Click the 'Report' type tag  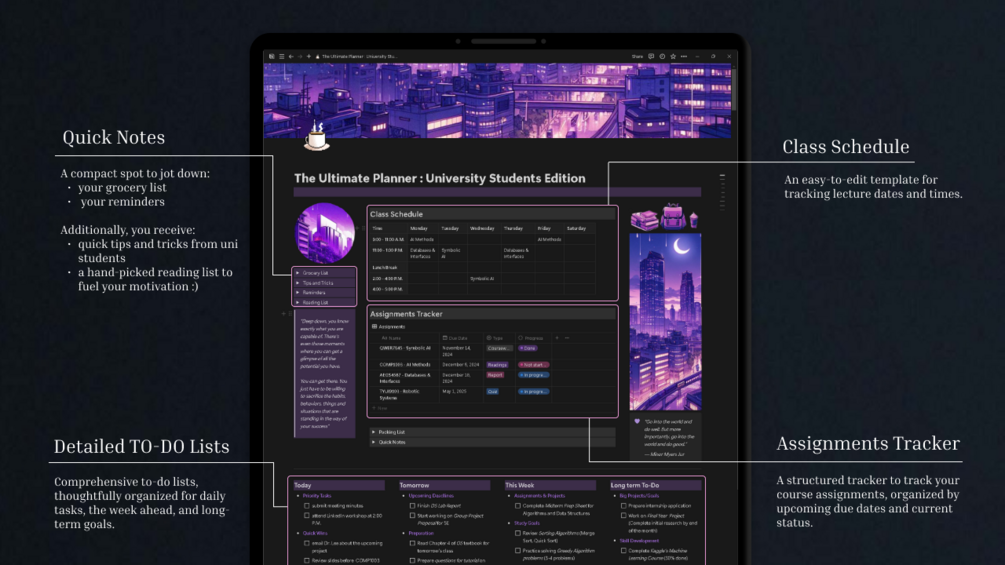[x=495, y=375]
